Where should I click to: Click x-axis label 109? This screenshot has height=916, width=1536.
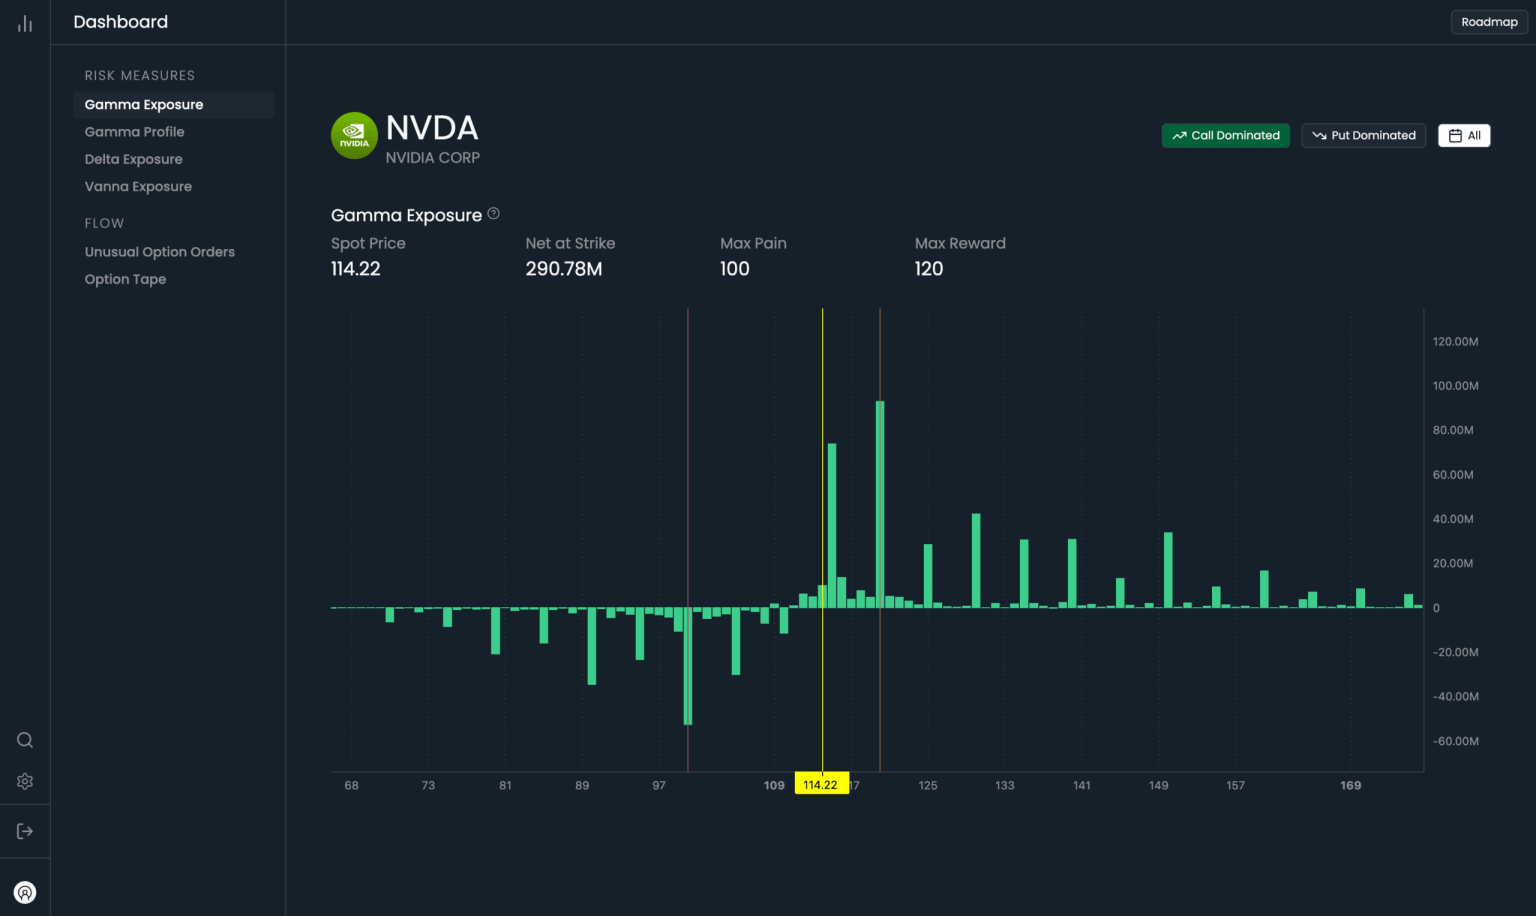tap(774, 785)
